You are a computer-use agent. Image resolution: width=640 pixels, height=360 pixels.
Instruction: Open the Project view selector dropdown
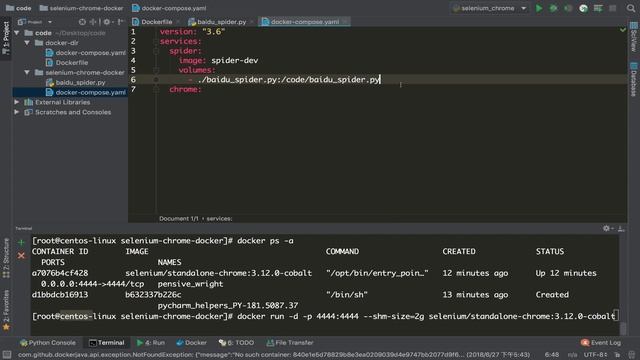coord(35,22)
